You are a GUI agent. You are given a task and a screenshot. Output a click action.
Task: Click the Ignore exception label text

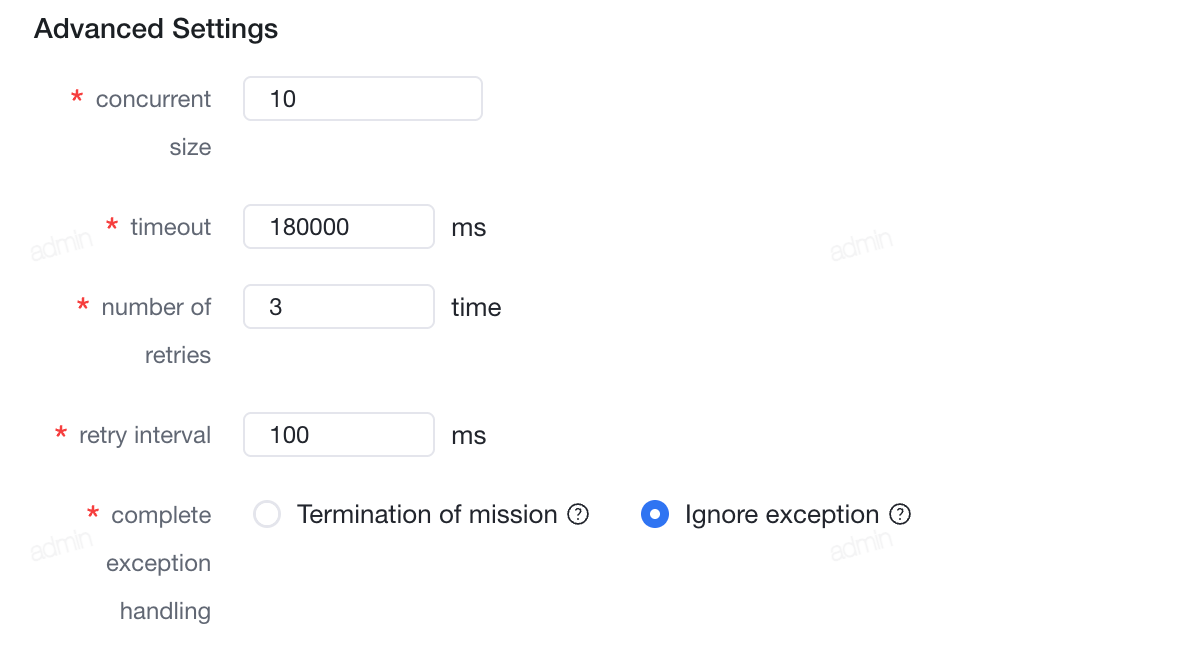tap(782, 515)
